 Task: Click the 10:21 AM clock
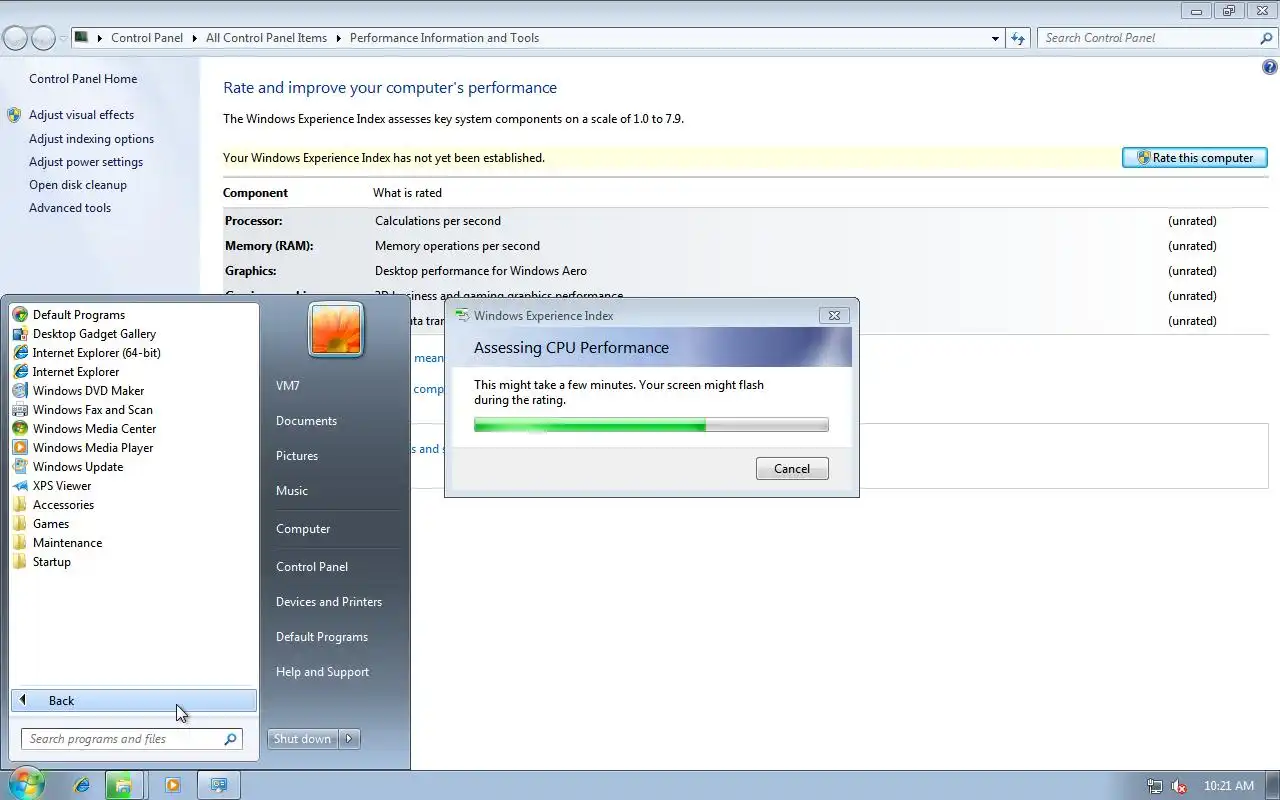1229,786
